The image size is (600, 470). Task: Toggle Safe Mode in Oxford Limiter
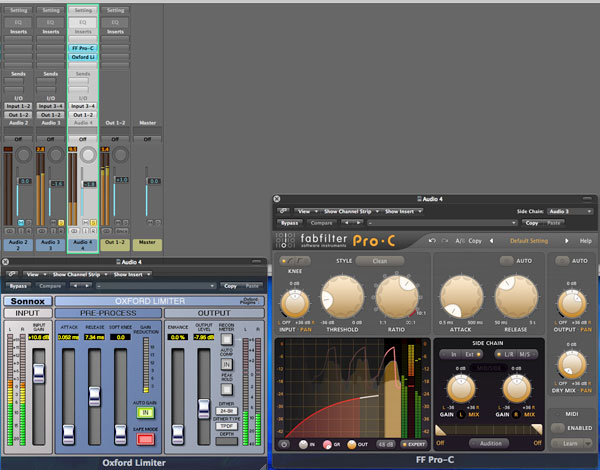coord(145,439)
